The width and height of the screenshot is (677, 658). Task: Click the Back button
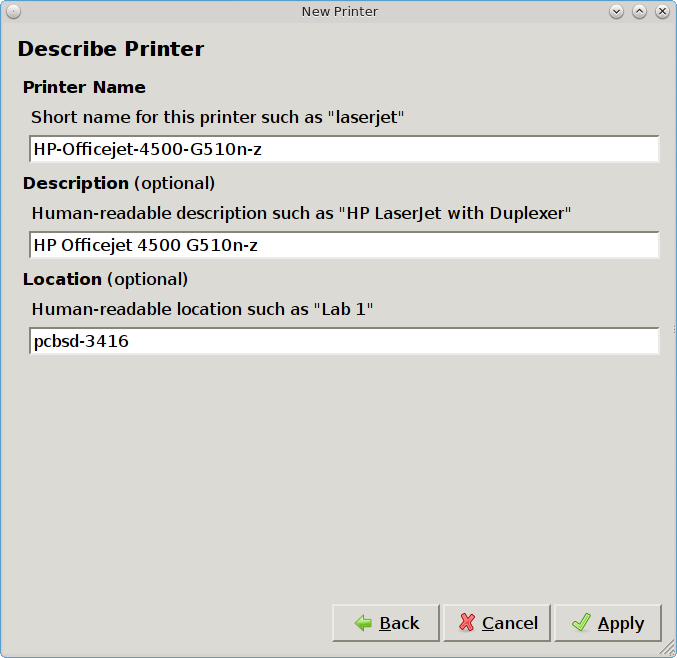click(x=386, y=623)
